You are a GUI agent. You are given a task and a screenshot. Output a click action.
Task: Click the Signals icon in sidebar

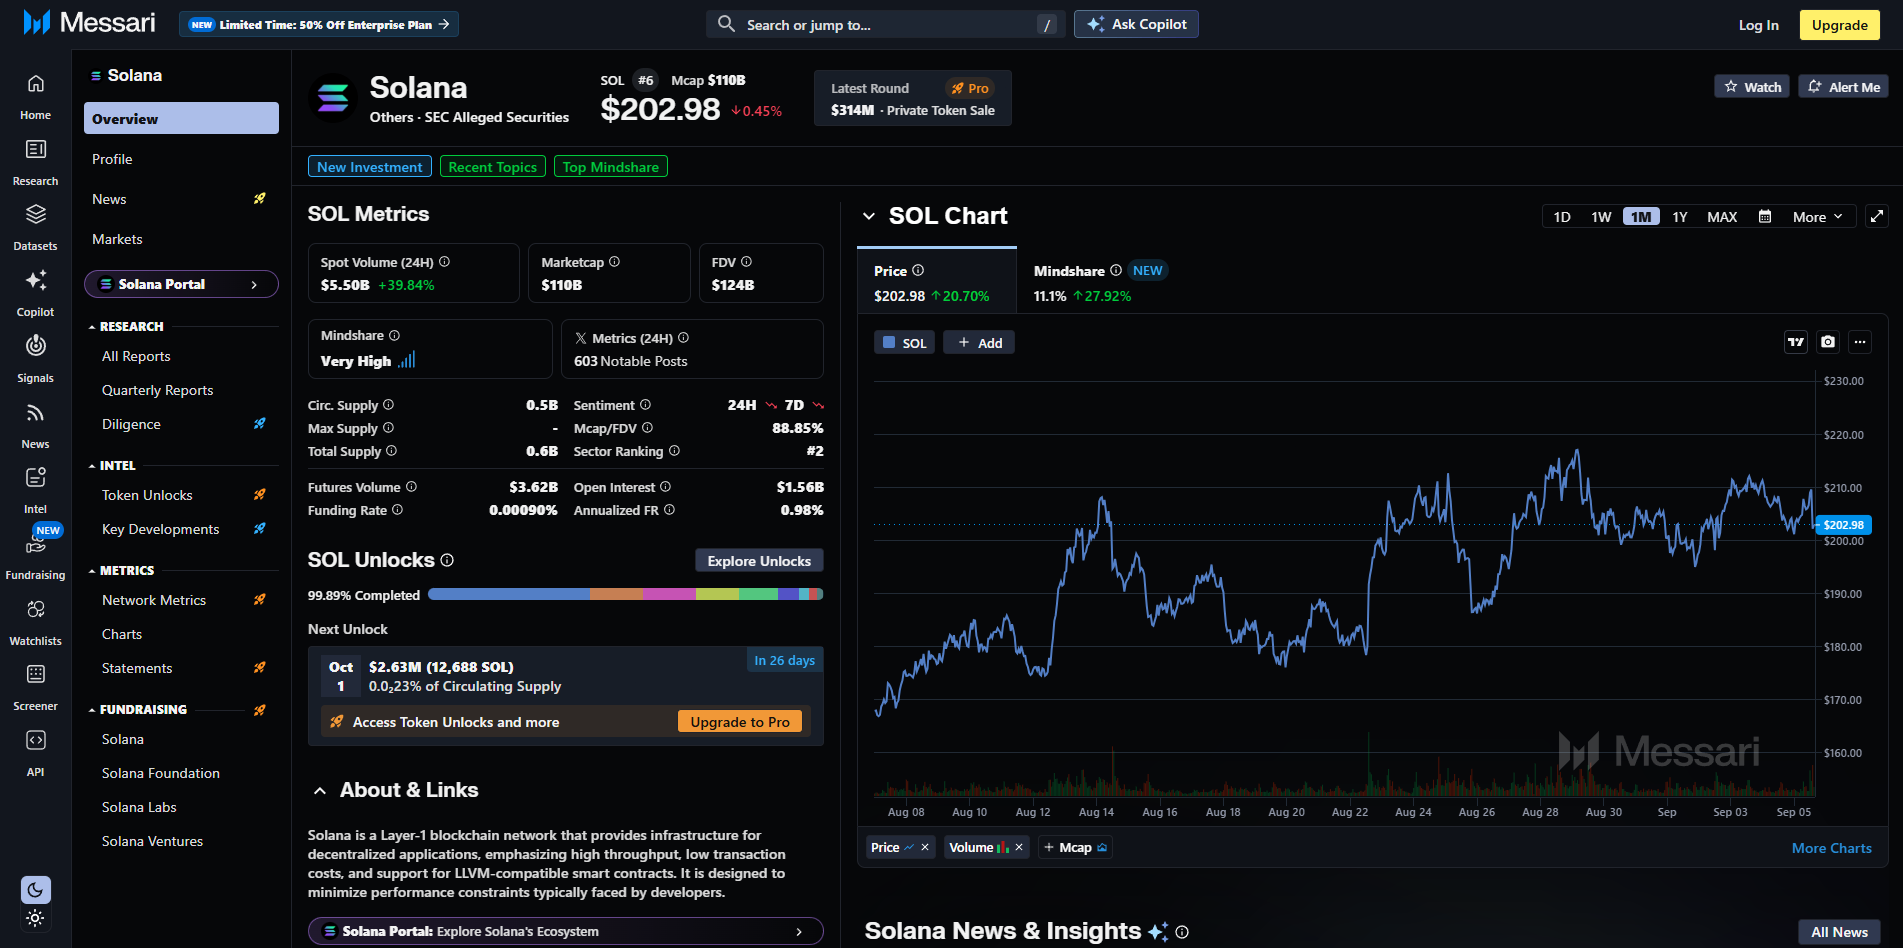[35, 347]
